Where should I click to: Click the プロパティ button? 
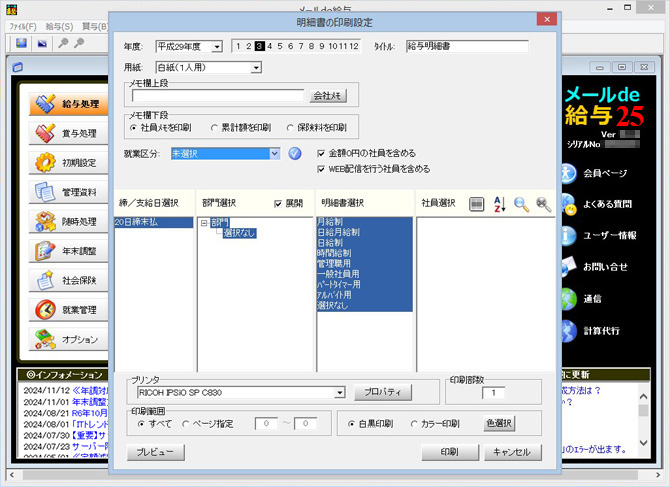pyautogui.click(x=383, y=392)
